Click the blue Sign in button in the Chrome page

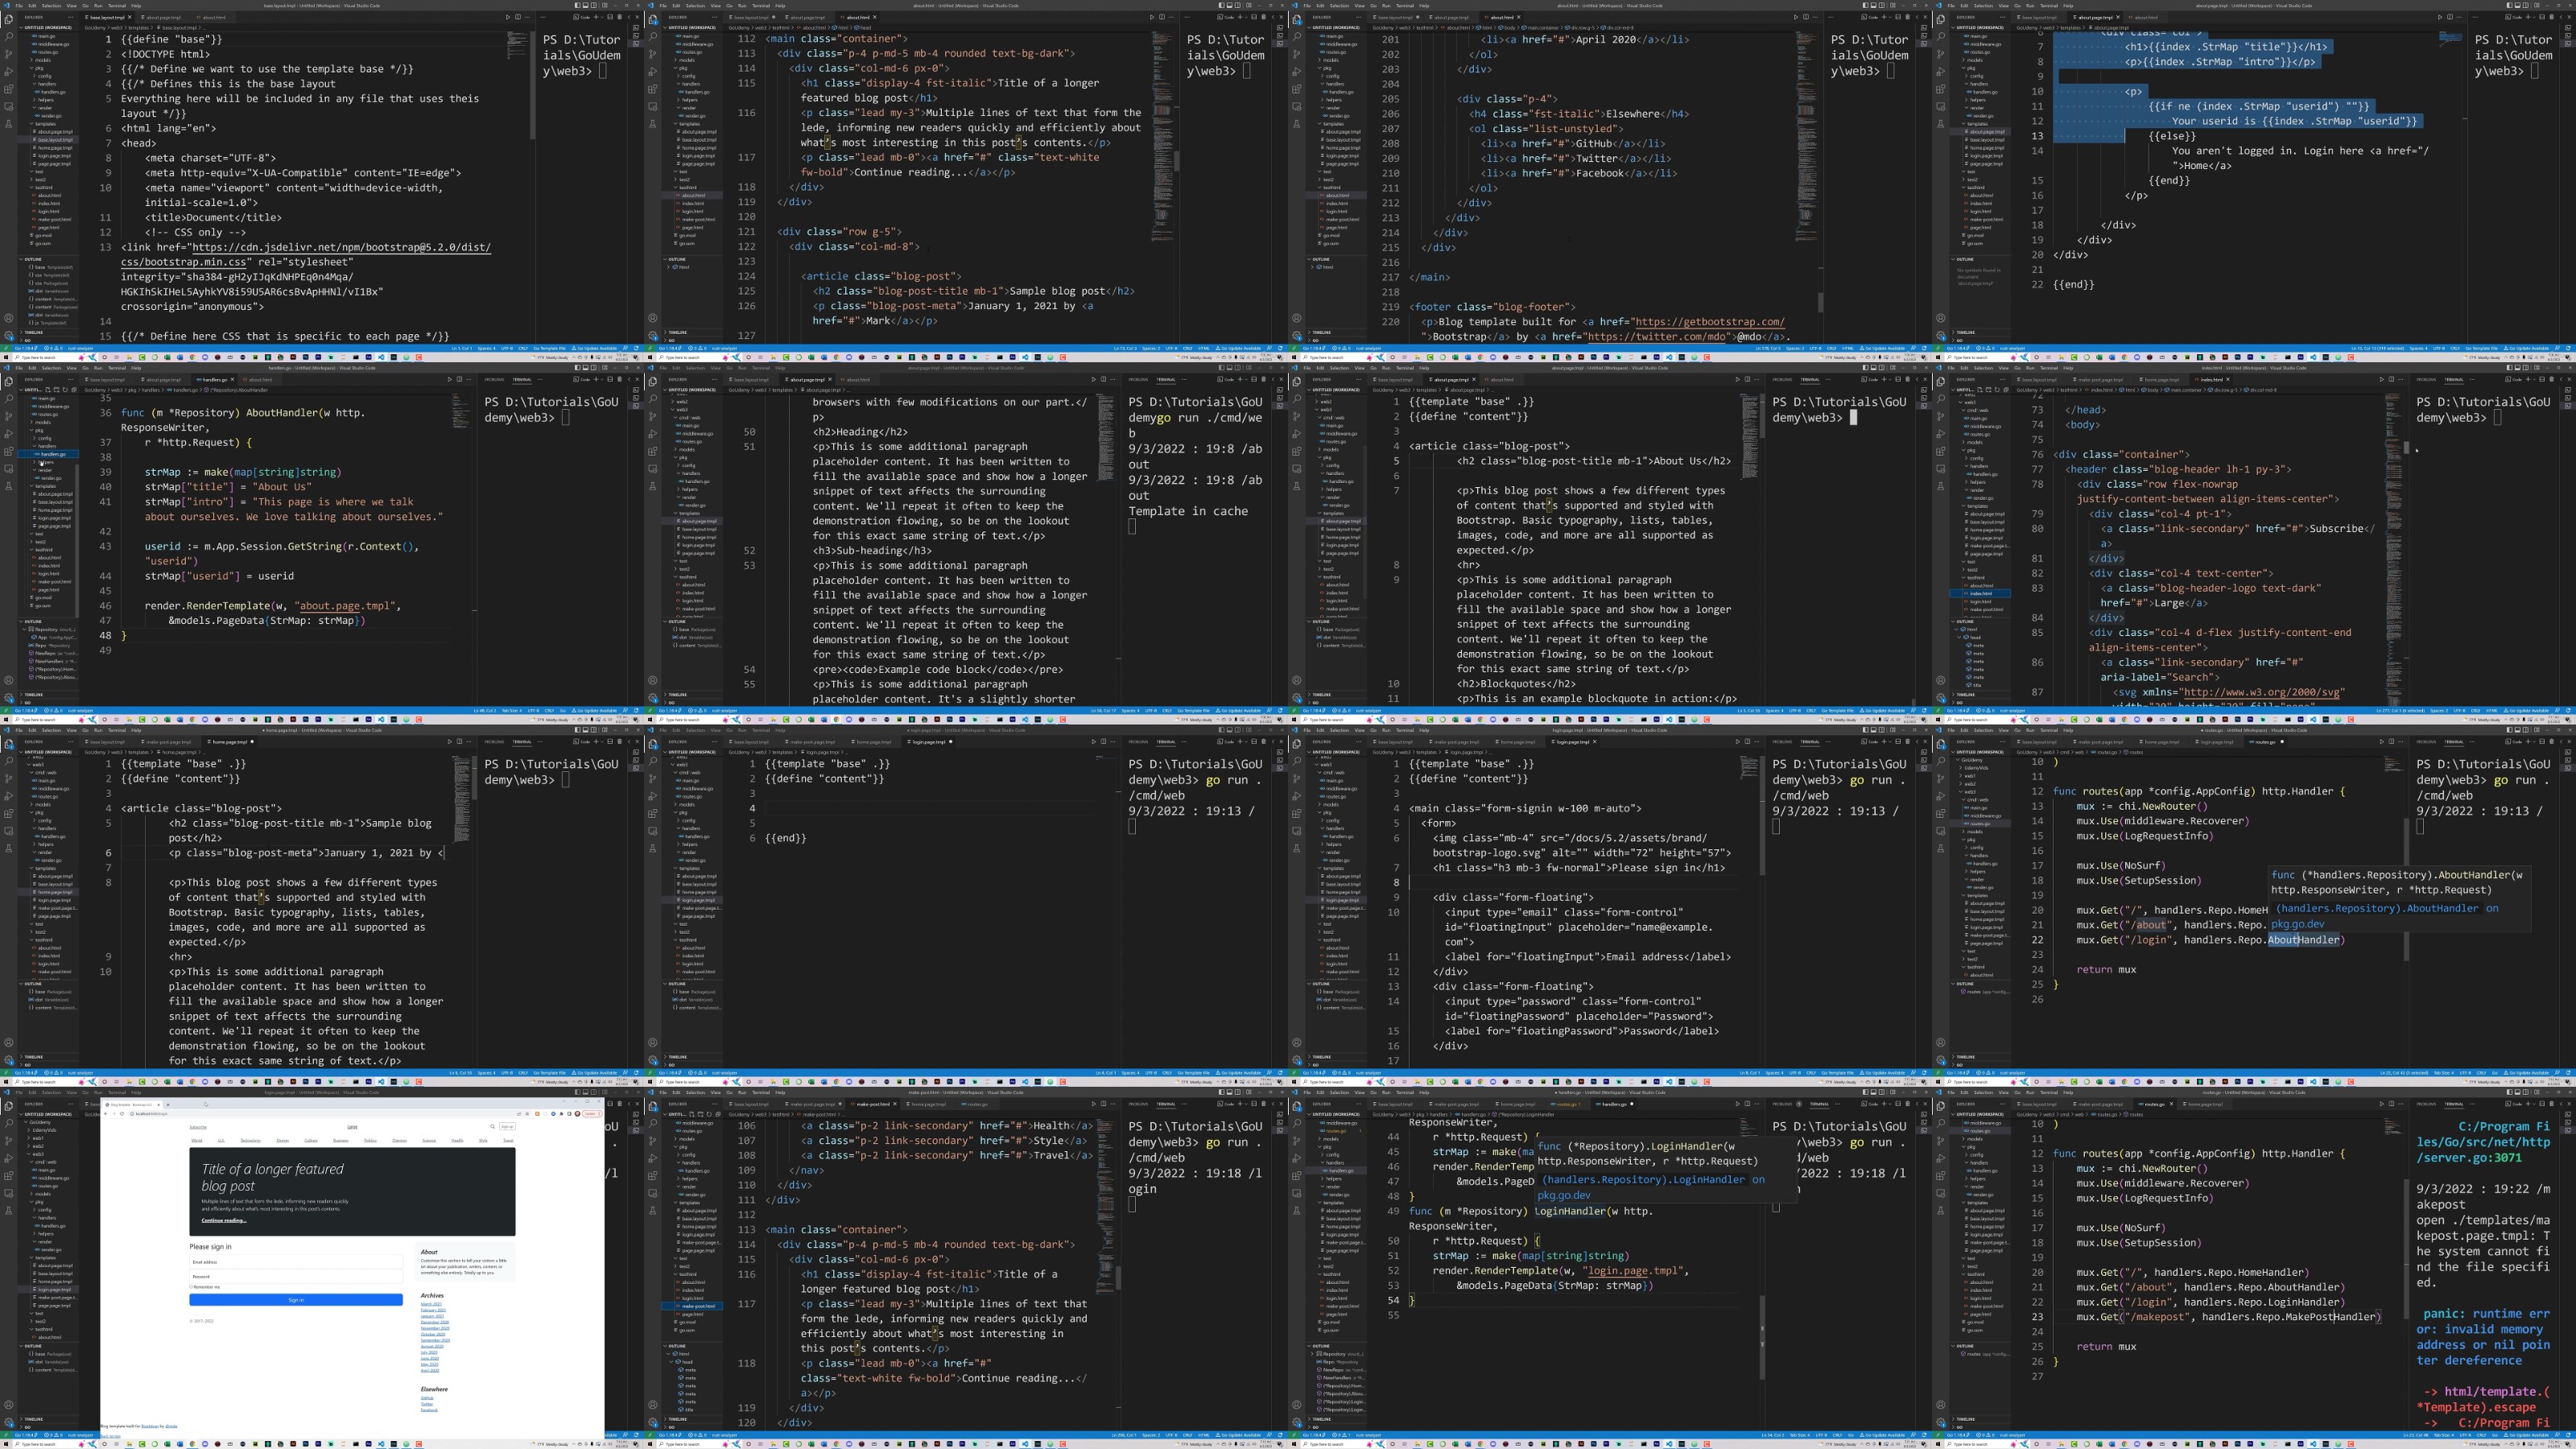click(296, 1300)
